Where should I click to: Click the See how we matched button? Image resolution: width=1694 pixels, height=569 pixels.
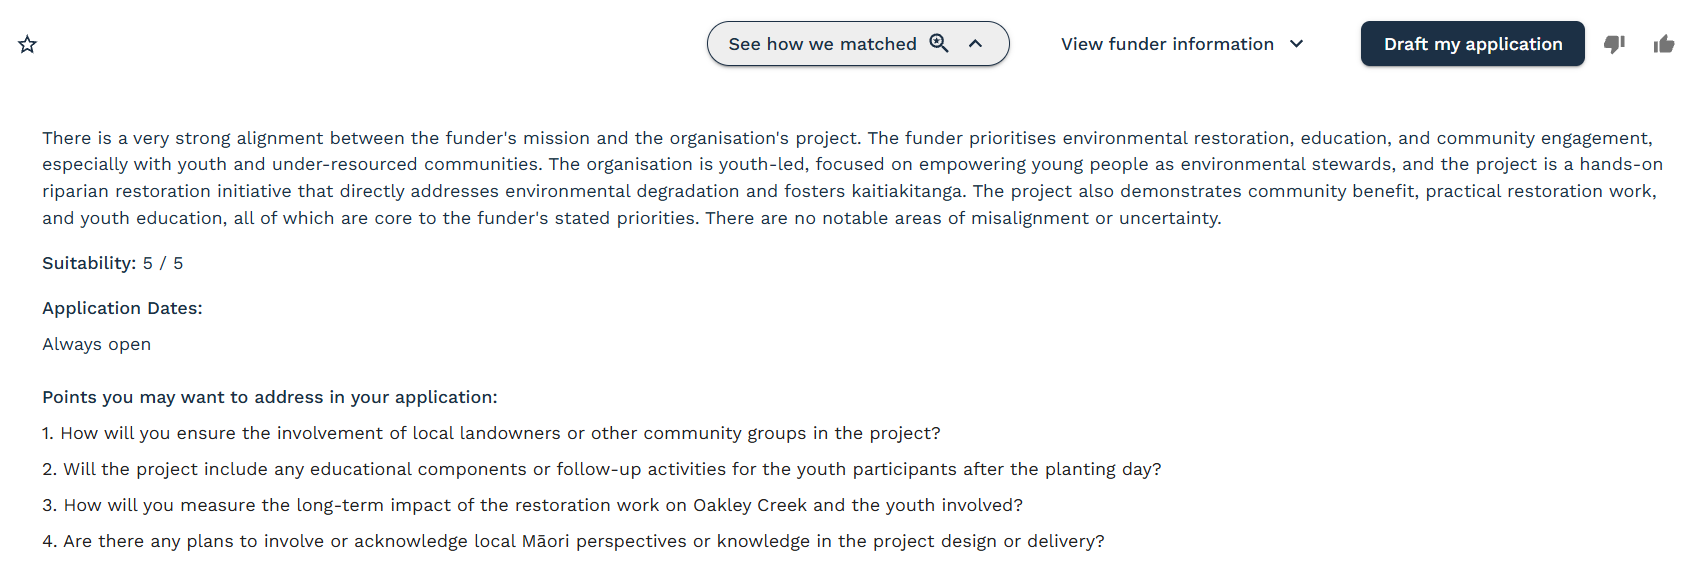tap(858, 44)
